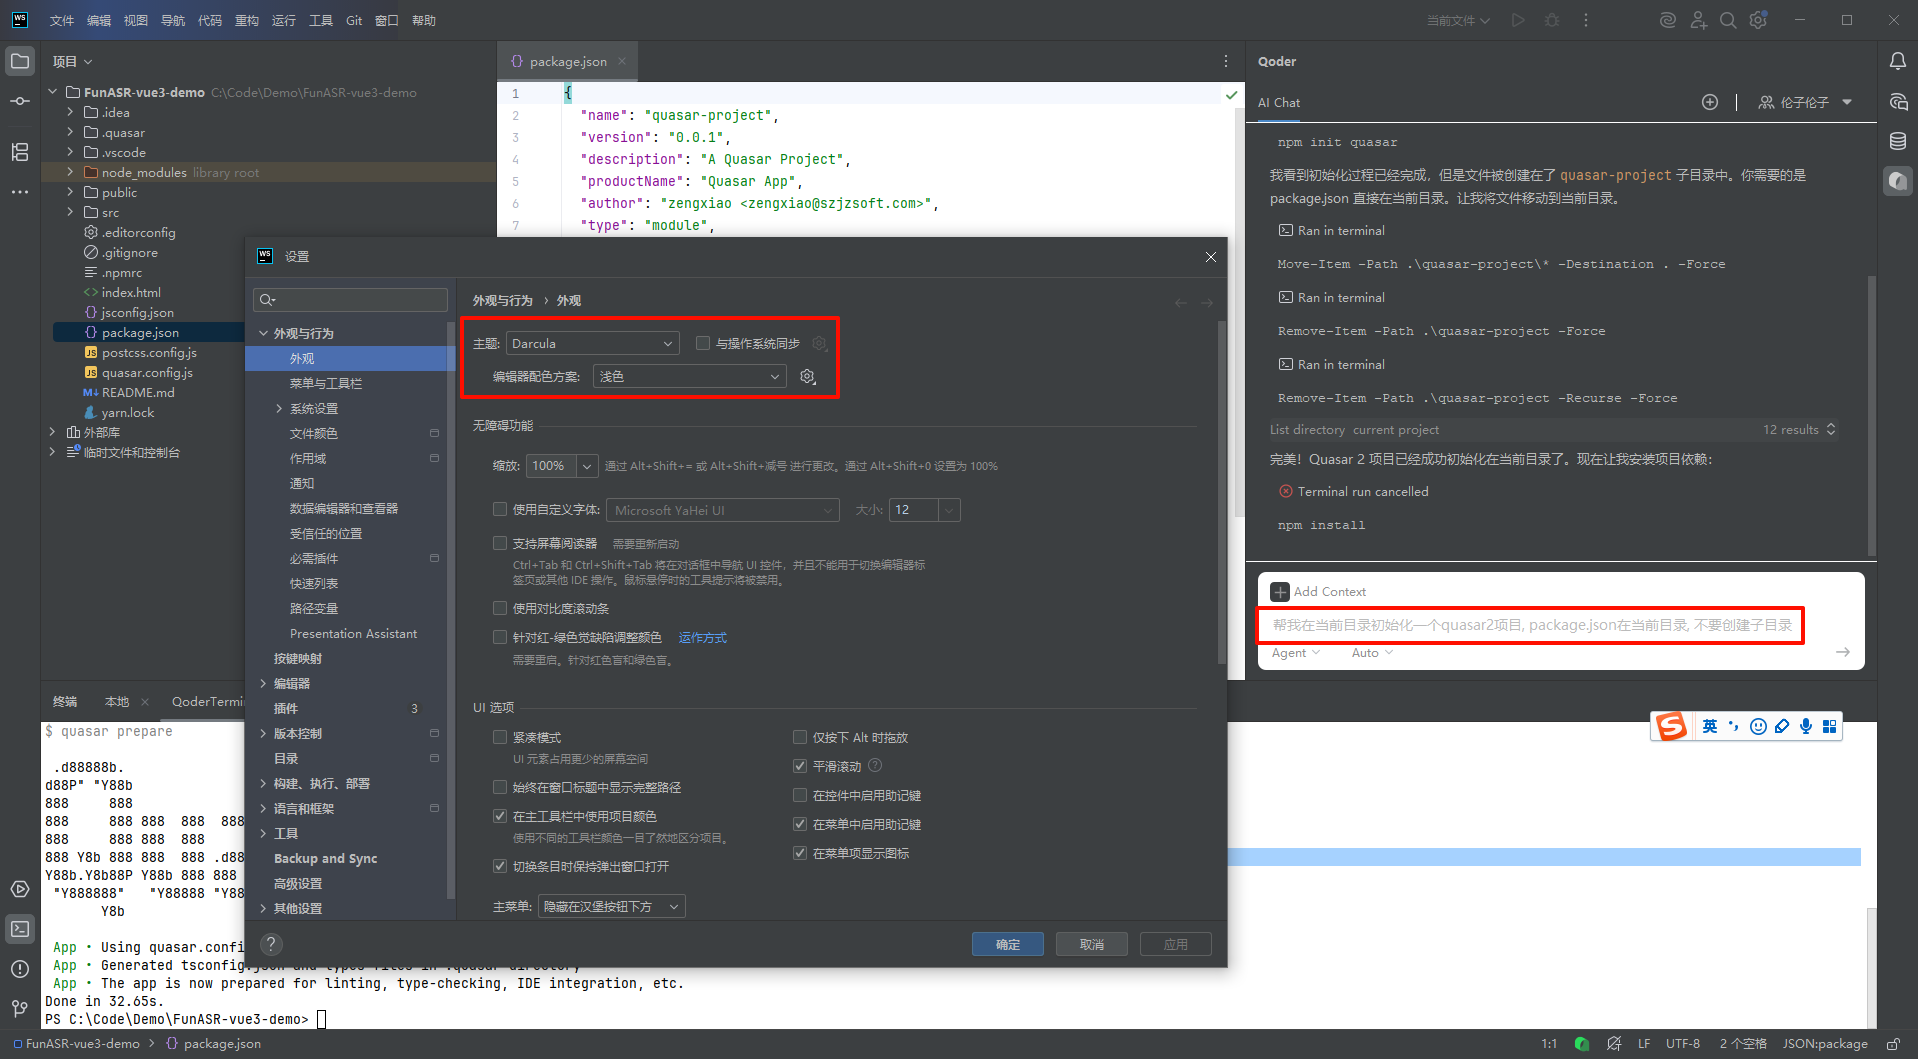1918x1059 pixels.
Task: Open index.html in project tree
Action: [131, 293]
